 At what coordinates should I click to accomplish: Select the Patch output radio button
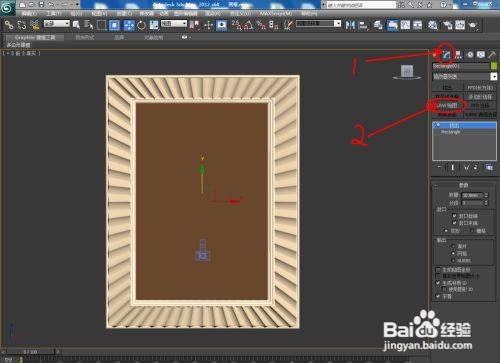[x=453, y=246]
